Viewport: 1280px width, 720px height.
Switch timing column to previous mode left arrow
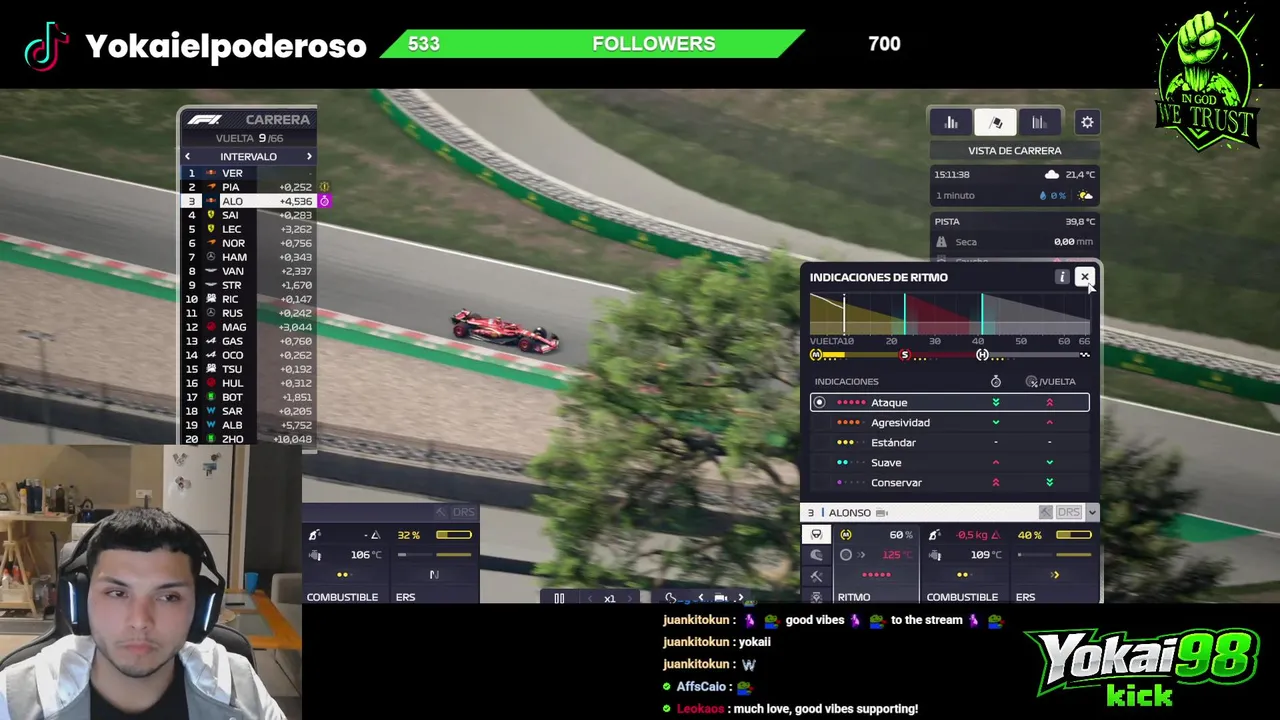coord(187,157)
